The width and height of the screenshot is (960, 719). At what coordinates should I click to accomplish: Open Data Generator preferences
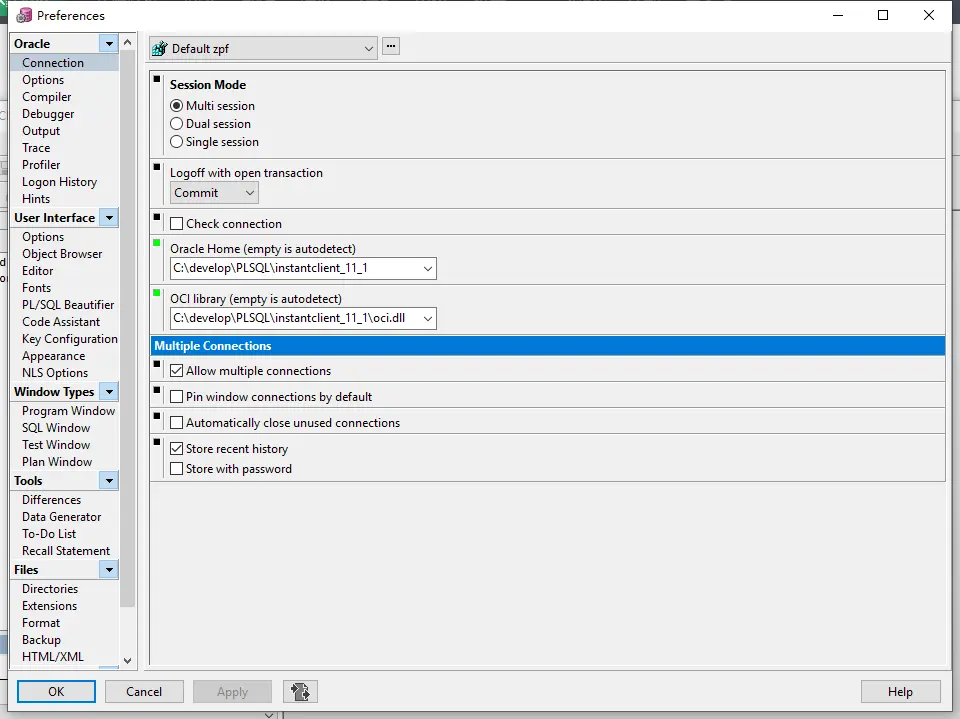coord(61,517)
